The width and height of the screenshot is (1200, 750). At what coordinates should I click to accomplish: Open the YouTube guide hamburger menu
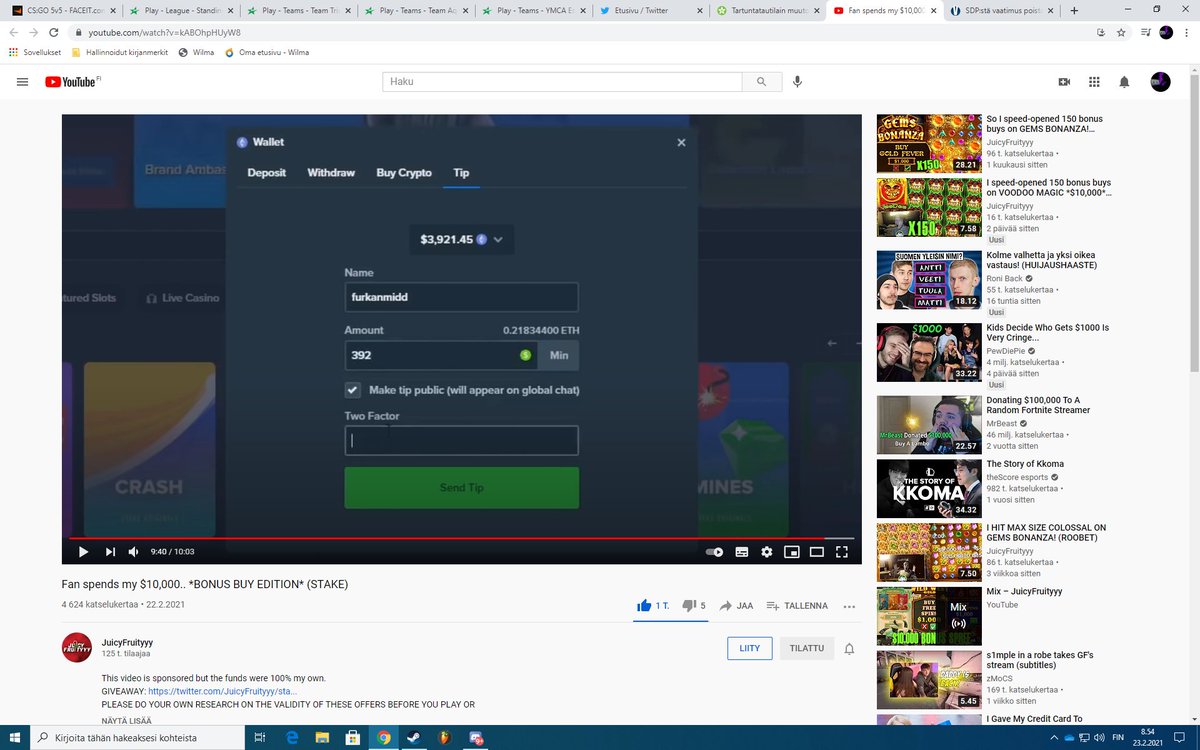(x=22, y=82)
